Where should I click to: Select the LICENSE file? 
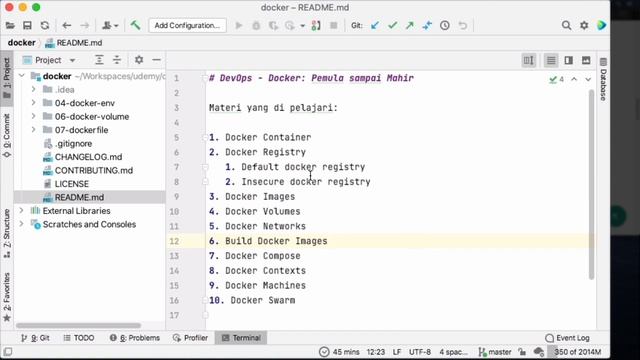pyautogui.click(x=72, y=184)
